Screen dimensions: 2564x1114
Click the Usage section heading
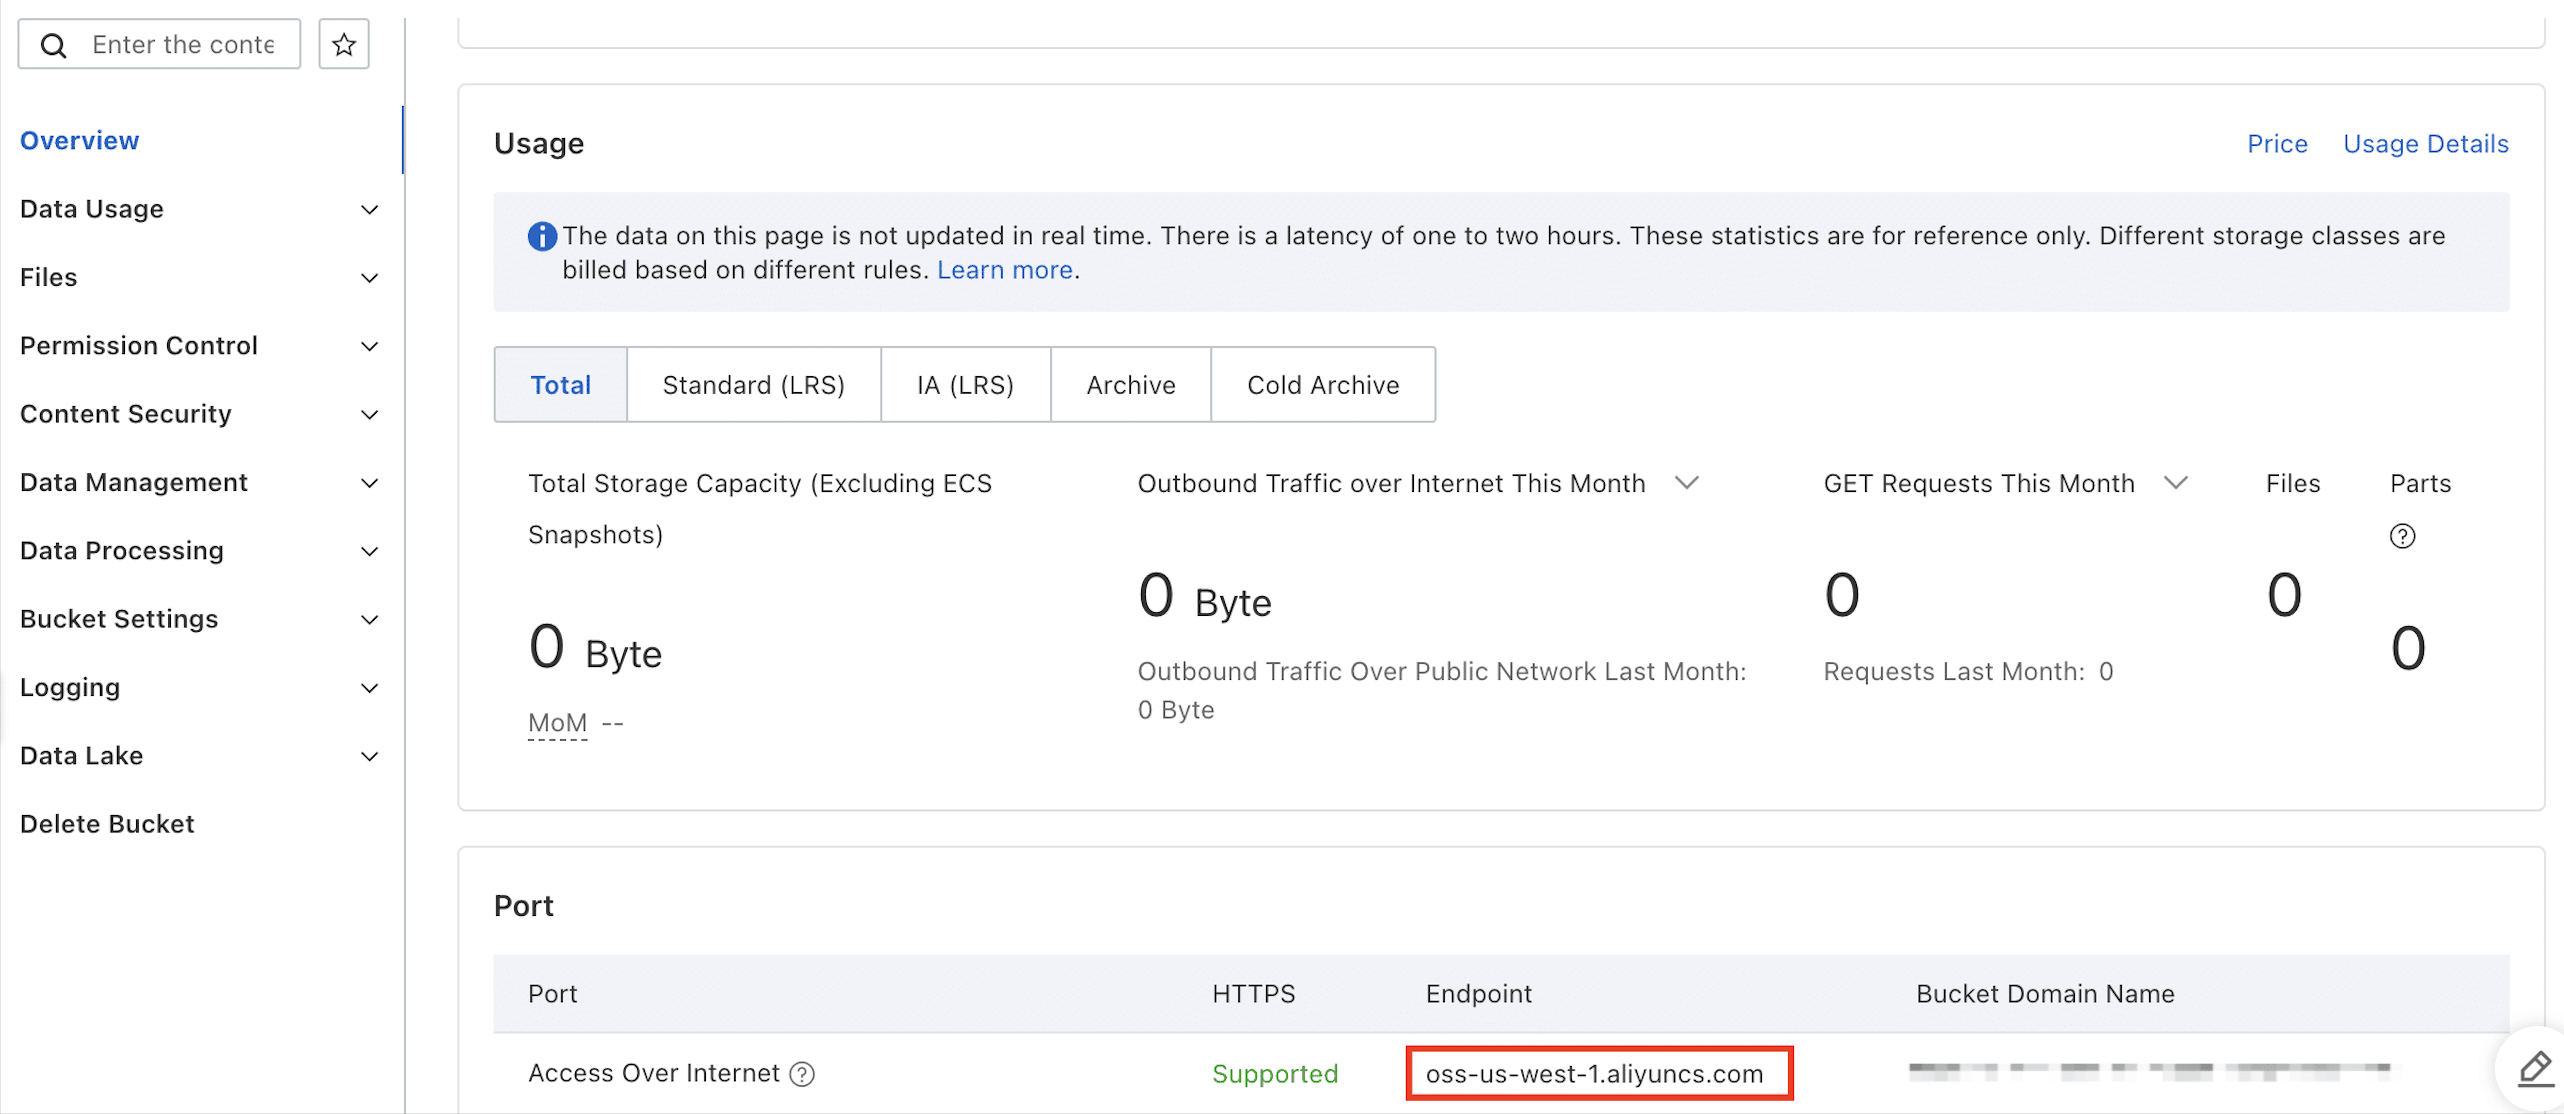[539, 144]
